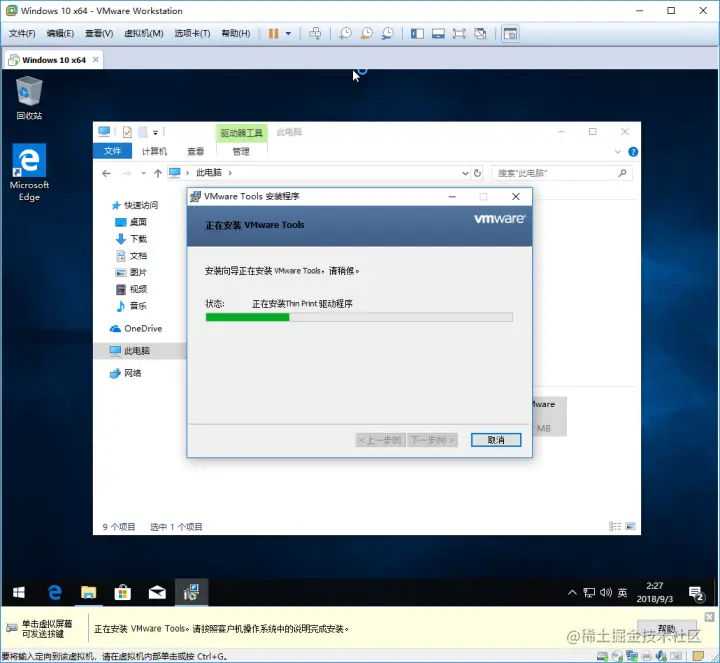Close the Windows 10 x64 tab
Image resolution: width=720 pixels, height=663 pixels.
click(96, 60)
